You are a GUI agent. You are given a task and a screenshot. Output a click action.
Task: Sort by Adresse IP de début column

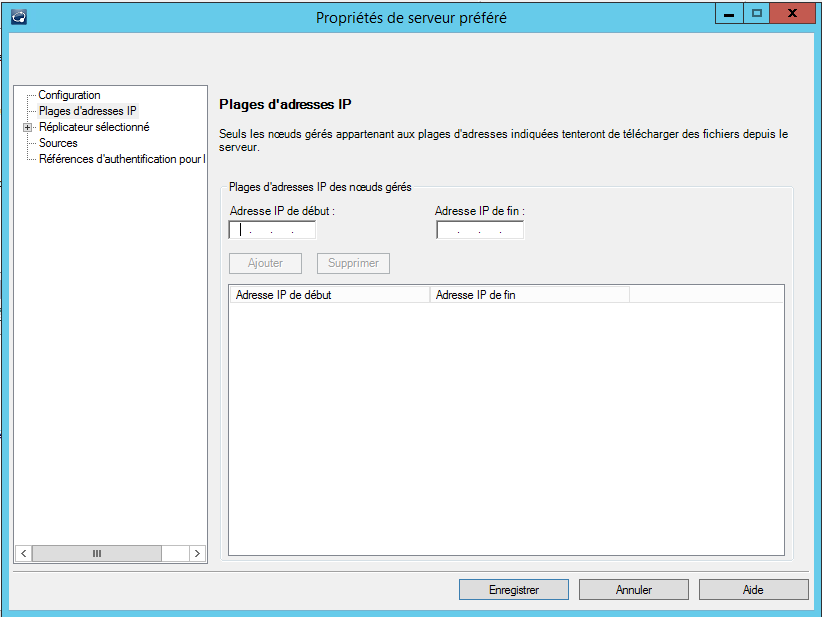pyautogui.click(x=329, y=295)
